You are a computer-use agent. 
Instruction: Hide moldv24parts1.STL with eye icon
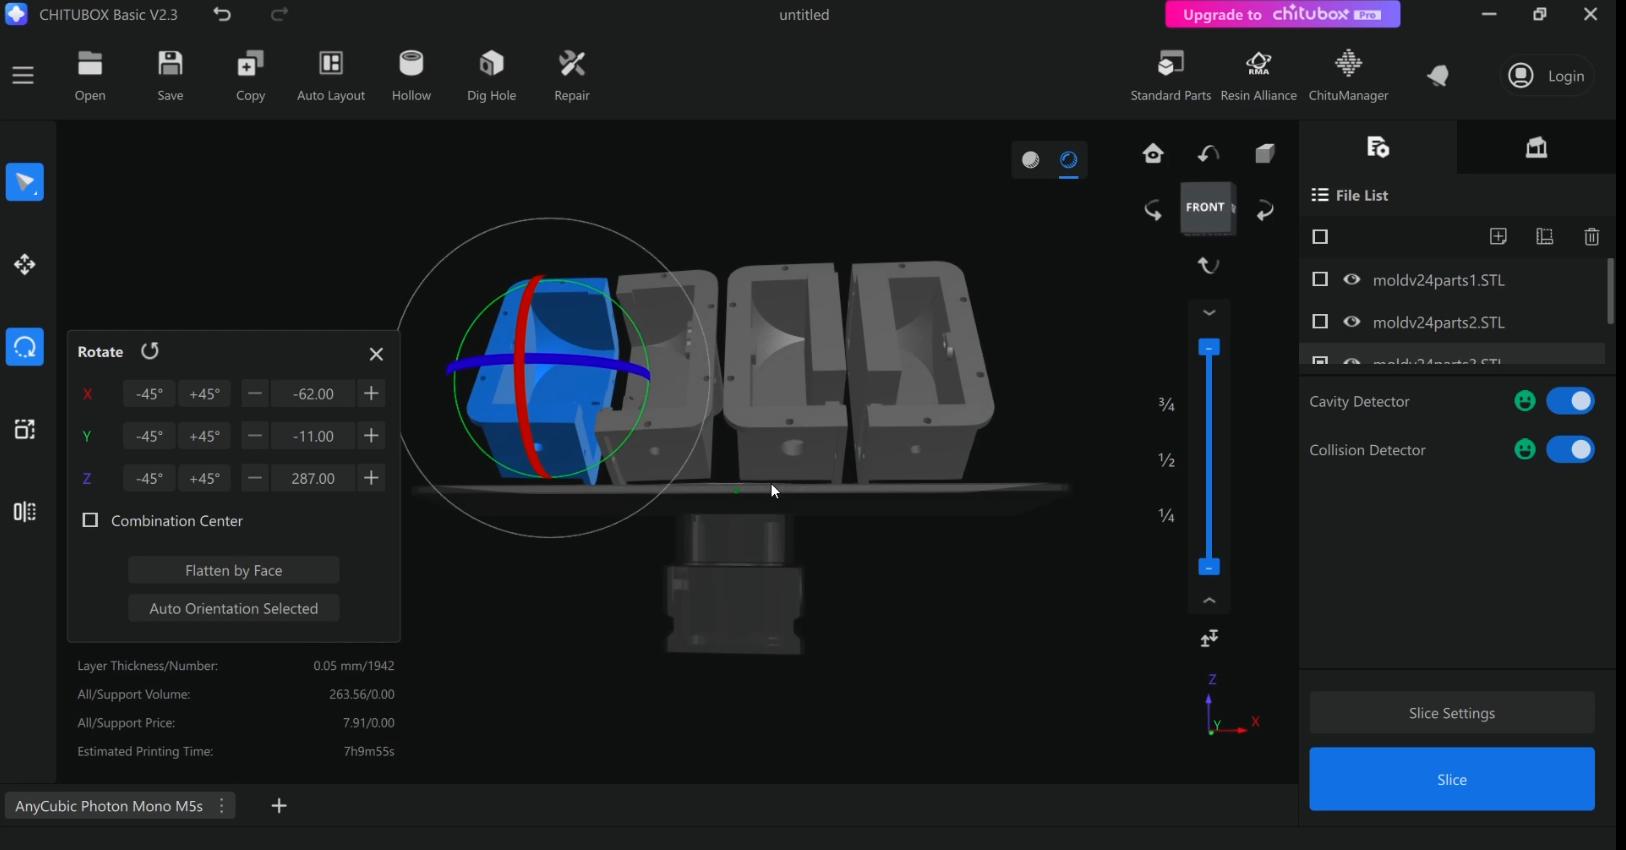coord(1352,280)
